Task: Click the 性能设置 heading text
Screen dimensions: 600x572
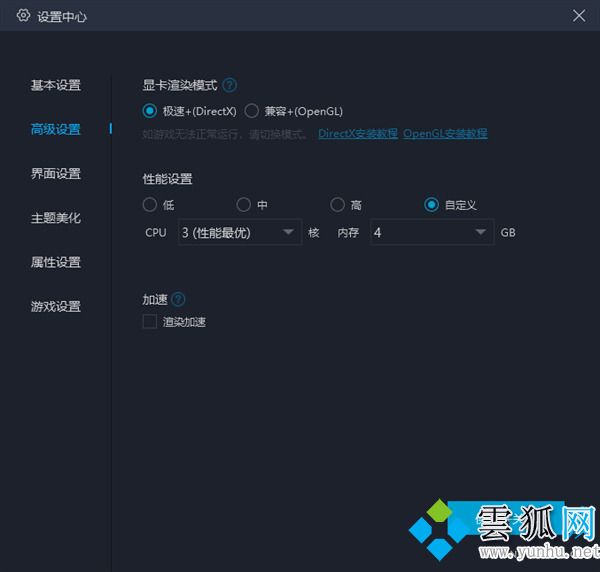Action: click(x=168, y=179)
